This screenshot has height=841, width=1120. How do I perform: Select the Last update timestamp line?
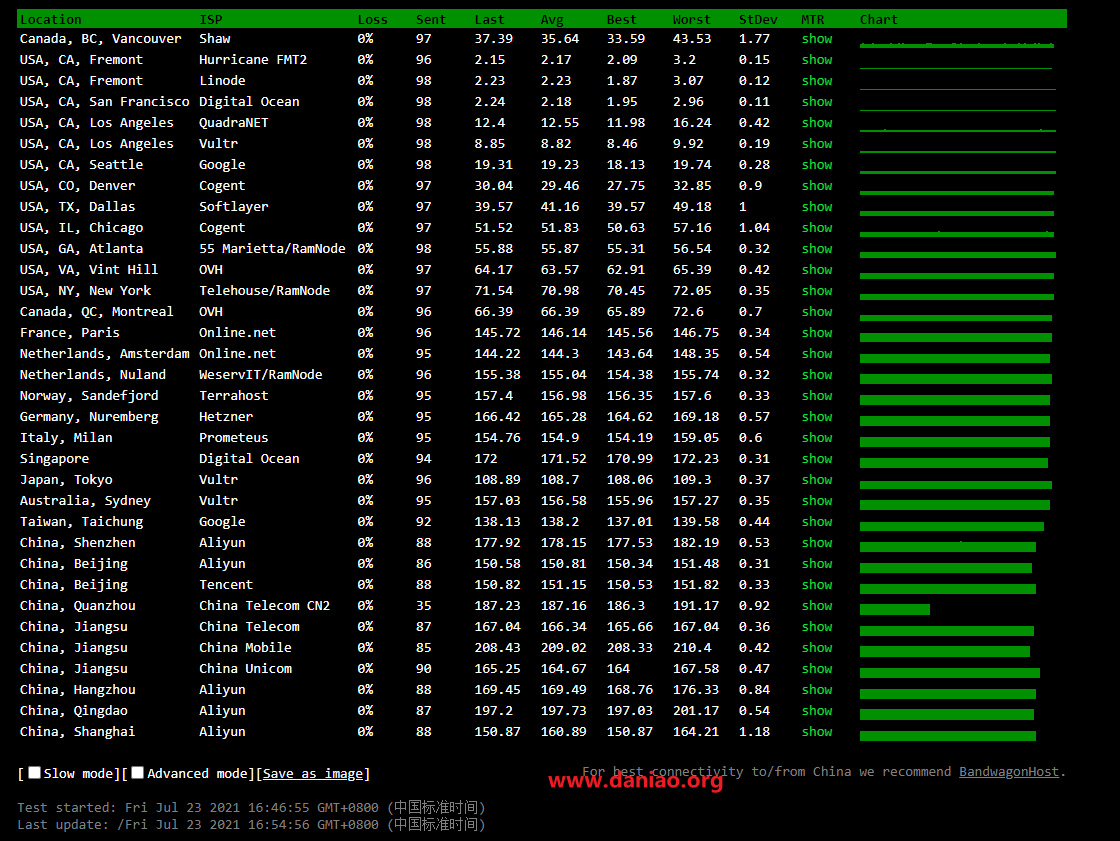[251, 825]
